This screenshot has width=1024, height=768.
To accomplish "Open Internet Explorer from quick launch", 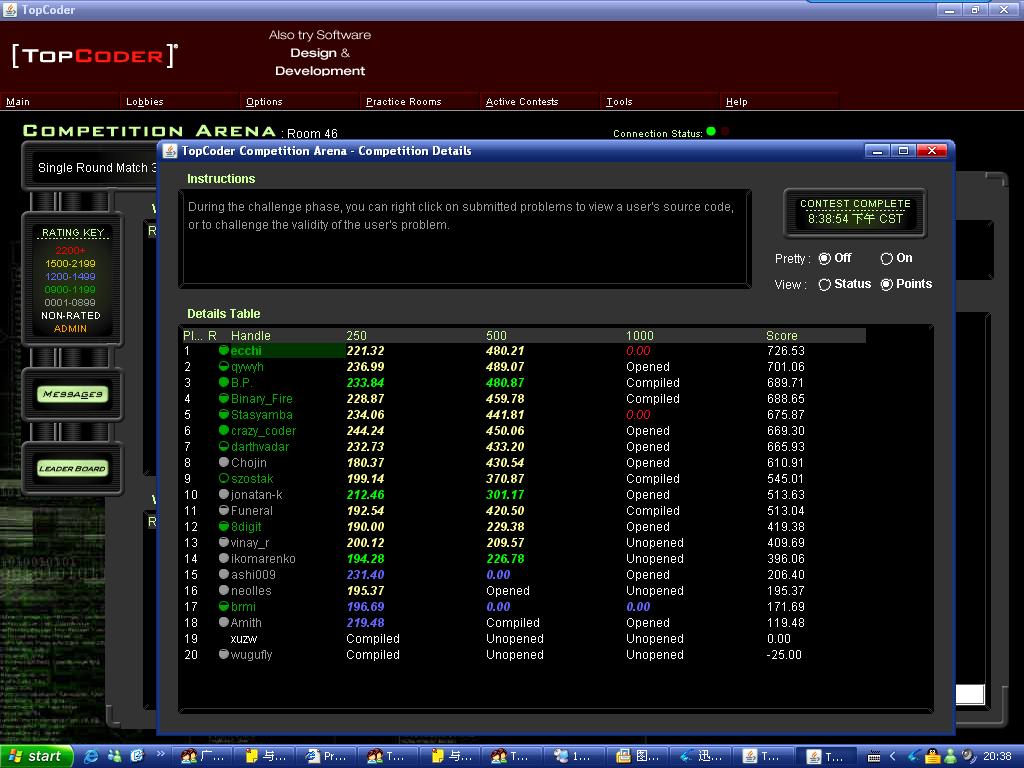I will 91,756.
